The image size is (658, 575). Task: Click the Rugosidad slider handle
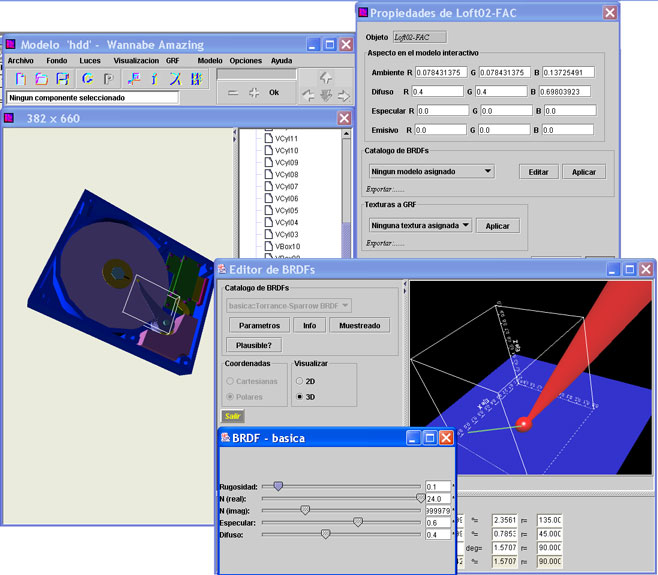pyautogui.click(x=278, y=486)
